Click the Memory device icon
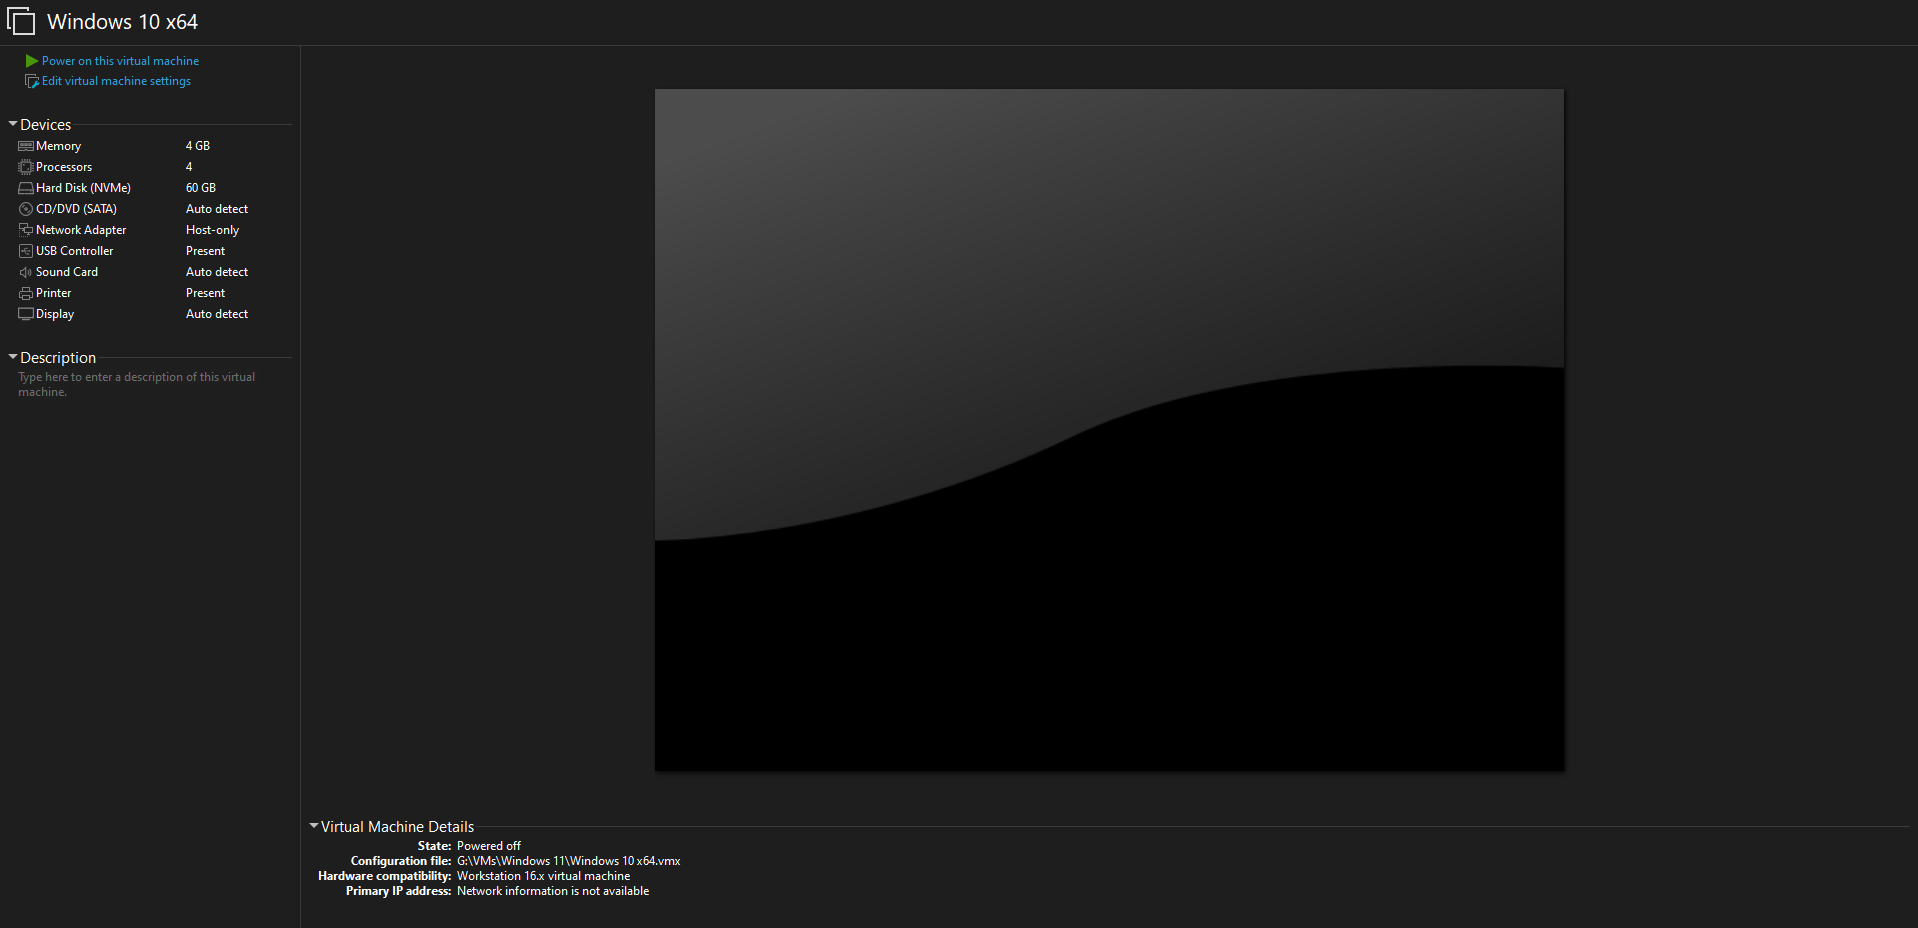The image size is (1918, 928). pos(26,146)
